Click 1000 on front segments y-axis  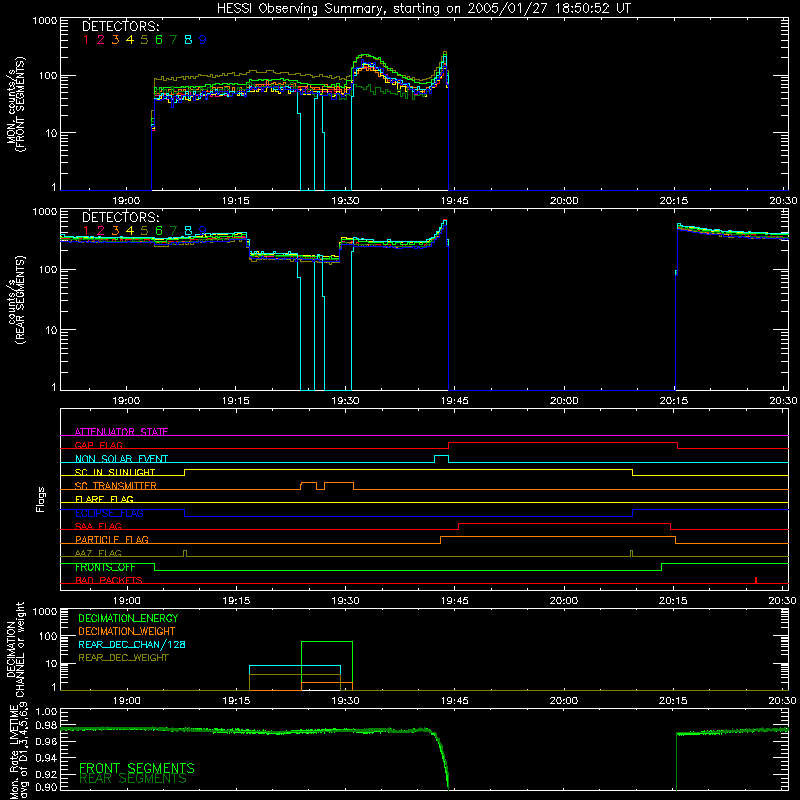coord(44,21)
